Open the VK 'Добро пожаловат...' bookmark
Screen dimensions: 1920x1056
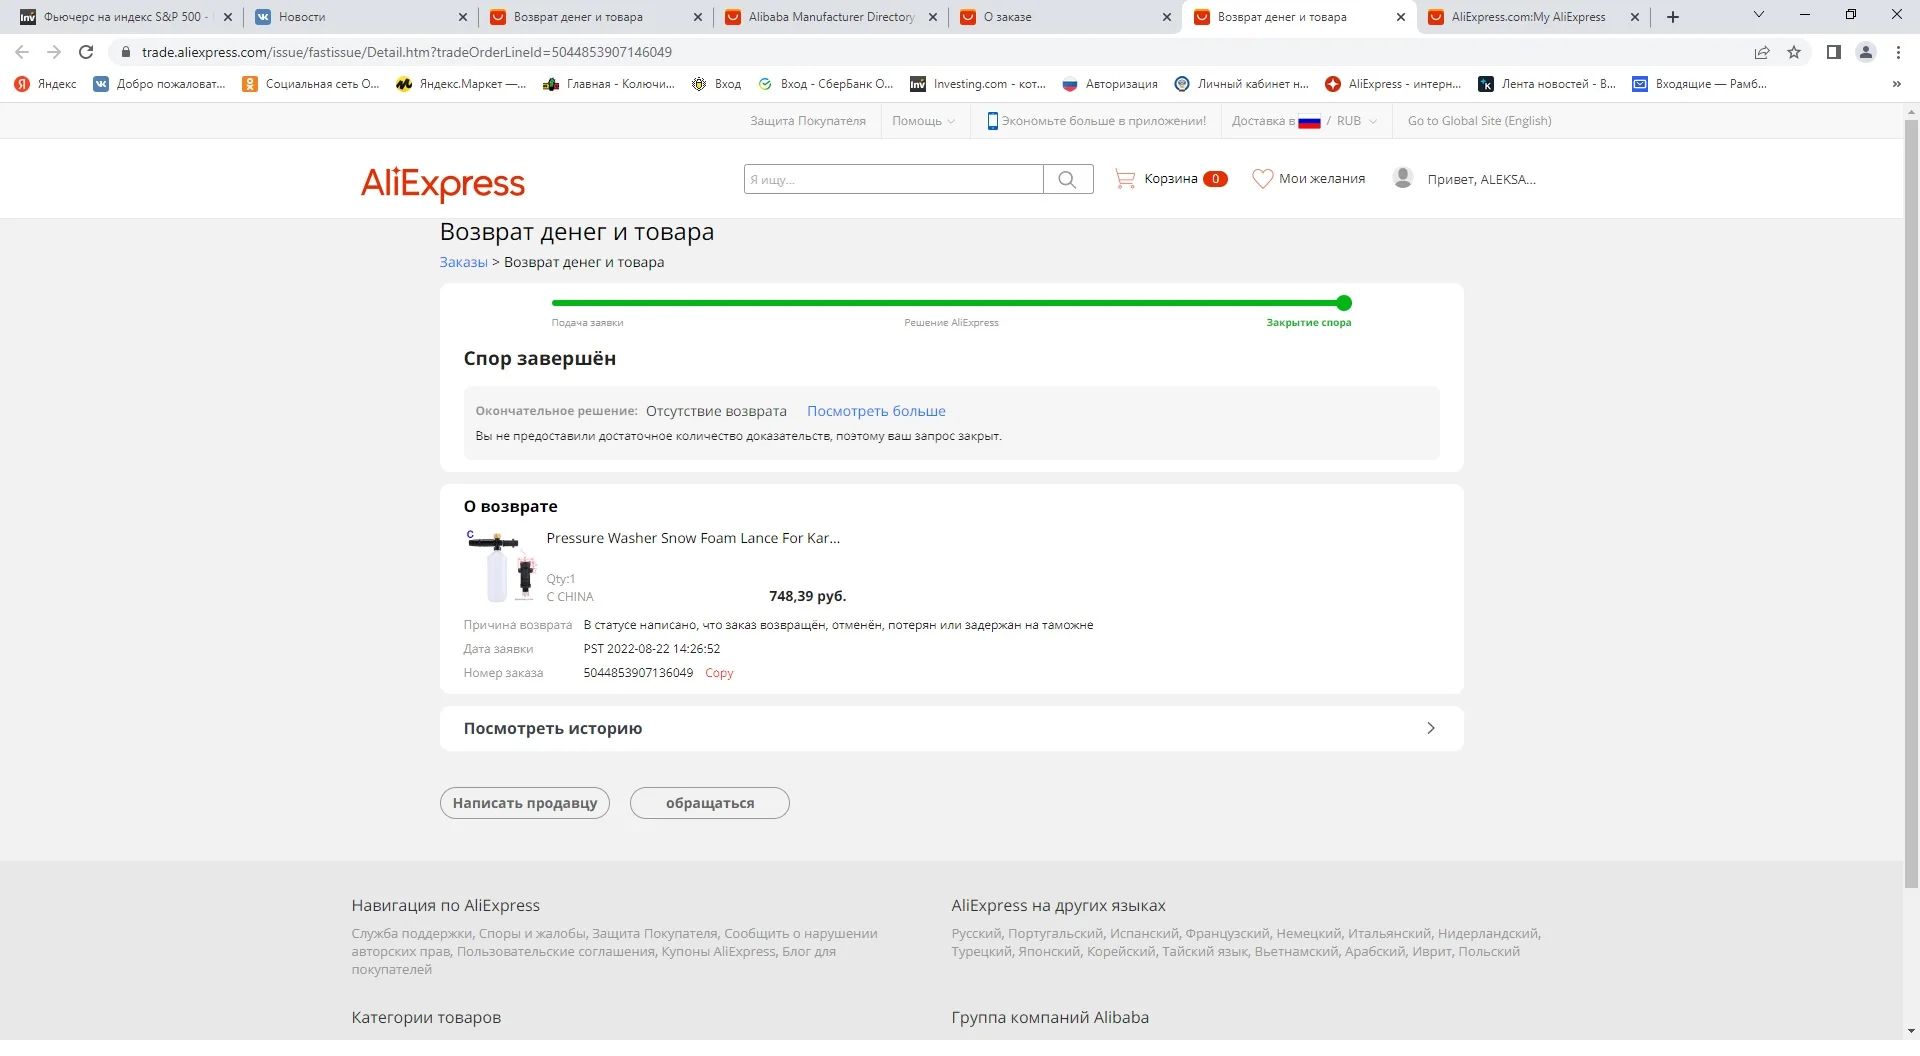(160, 84)
